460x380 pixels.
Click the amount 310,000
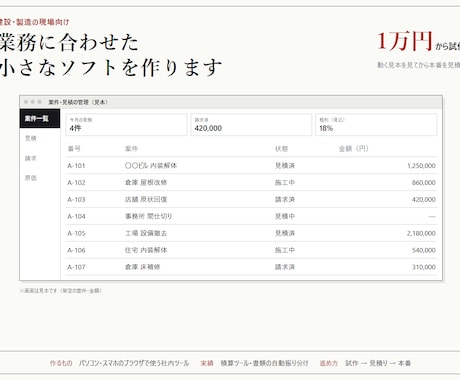pos(424,267)
